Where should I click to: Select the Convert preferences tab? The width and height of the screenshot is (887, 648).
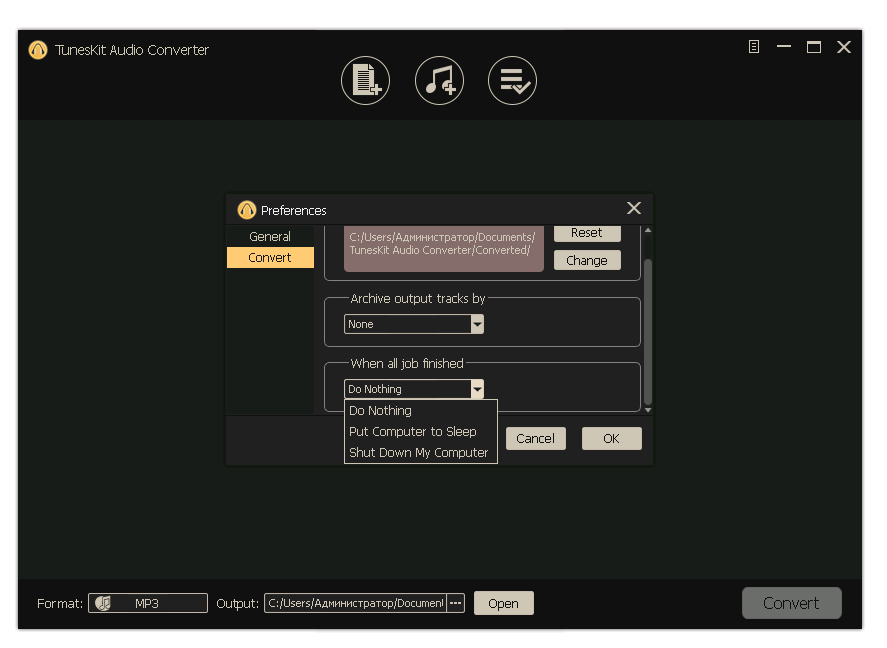coord(270,257)
